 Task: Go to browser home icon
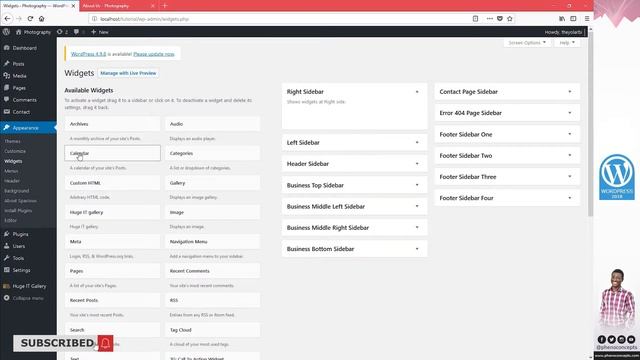(x=42, y=19)
